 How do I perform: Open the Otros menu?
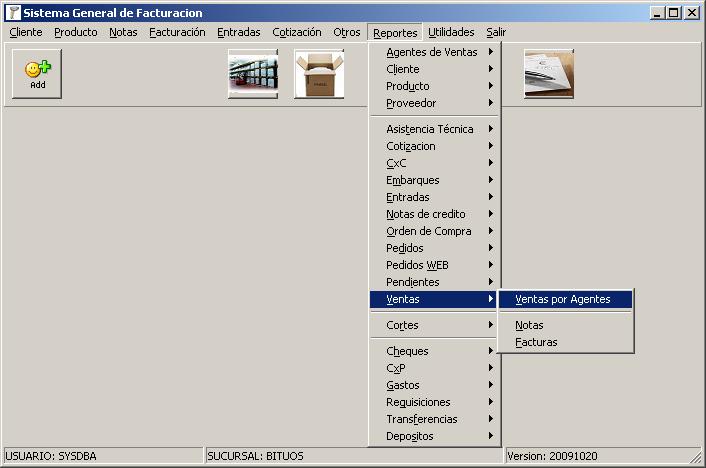pyautogui.click(x=347, y=32)
